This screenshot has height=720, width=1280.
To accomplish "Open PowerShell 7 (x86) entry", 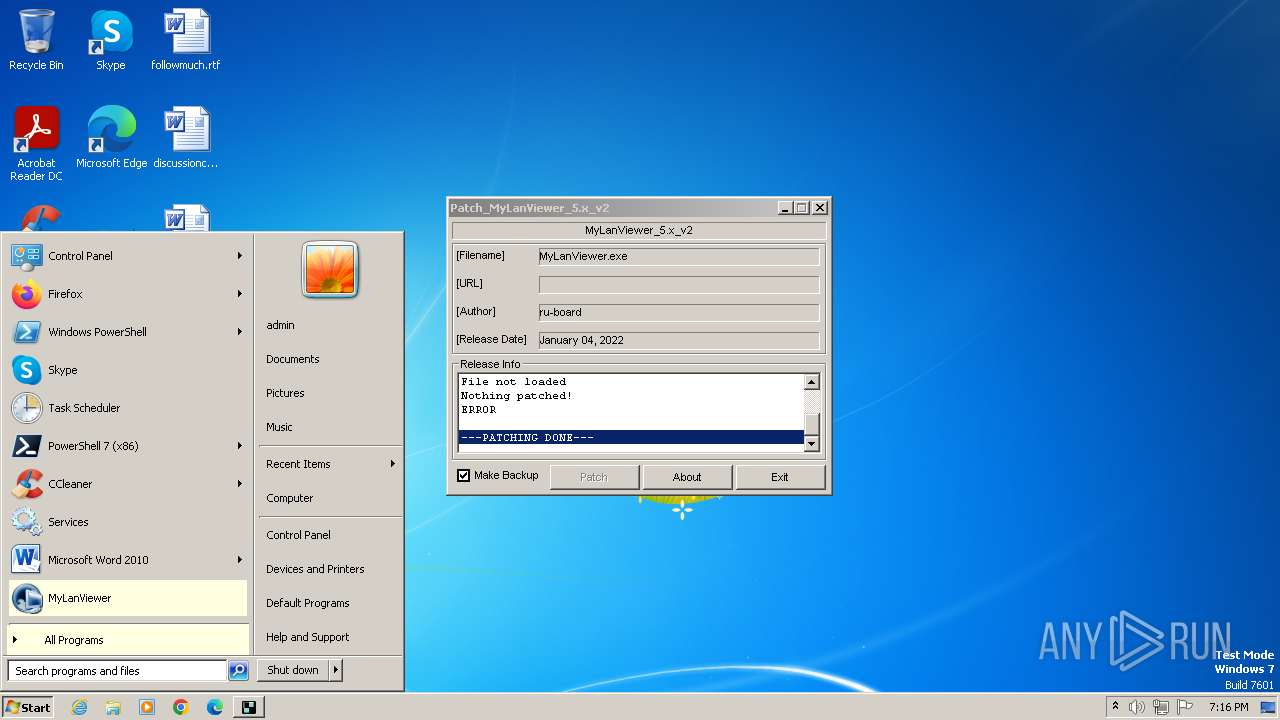I will point(128,446).
